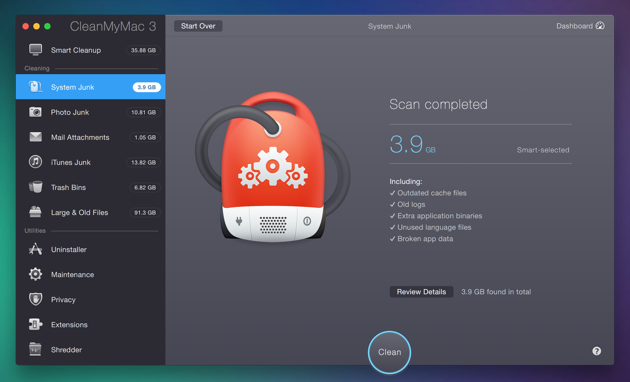Click '3.9 GB found in total' text
Viewport: 630px width, 382px height.
point(496,292)
